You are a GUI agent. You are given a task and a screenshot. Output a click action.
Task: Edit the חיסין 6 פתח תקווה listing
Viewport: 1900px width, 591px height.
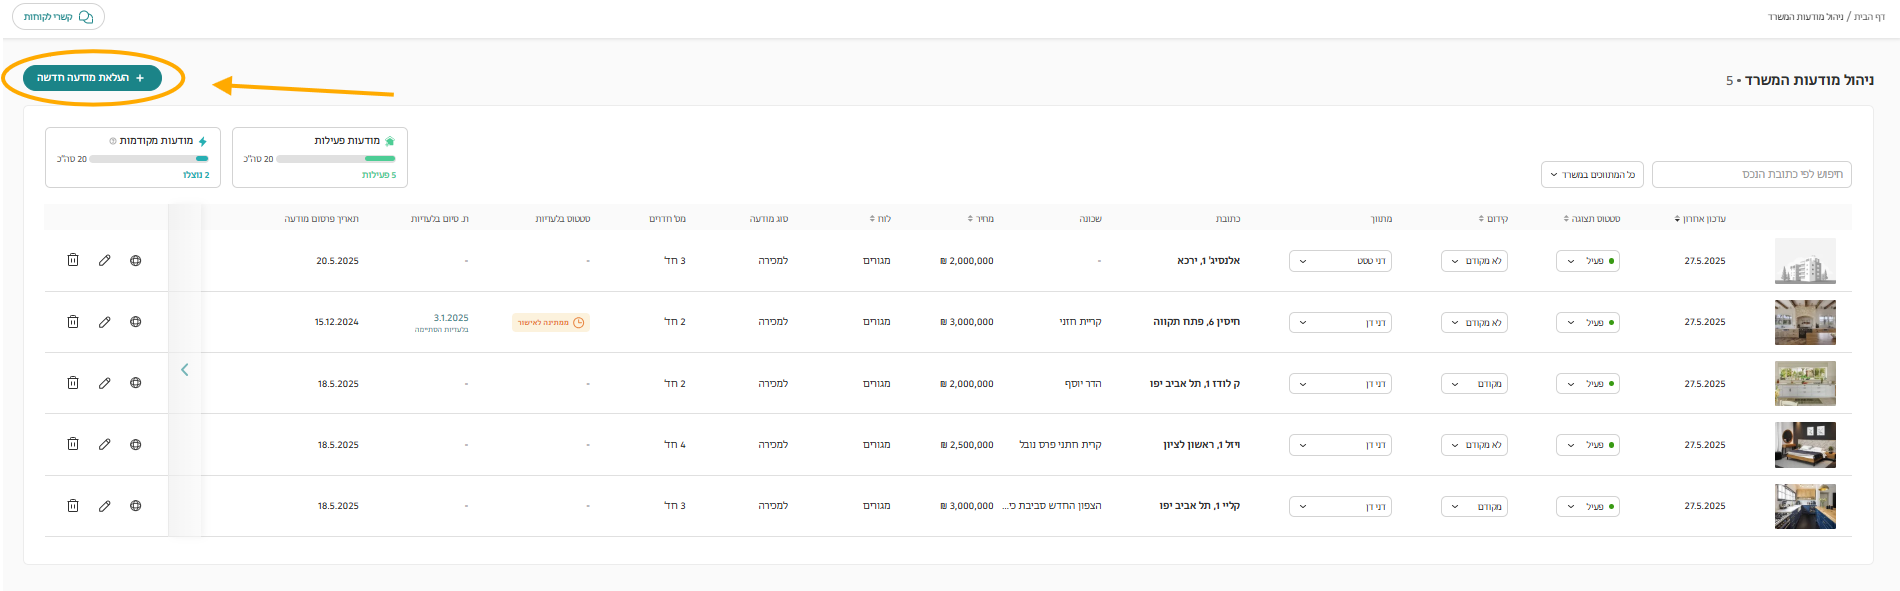104,322
